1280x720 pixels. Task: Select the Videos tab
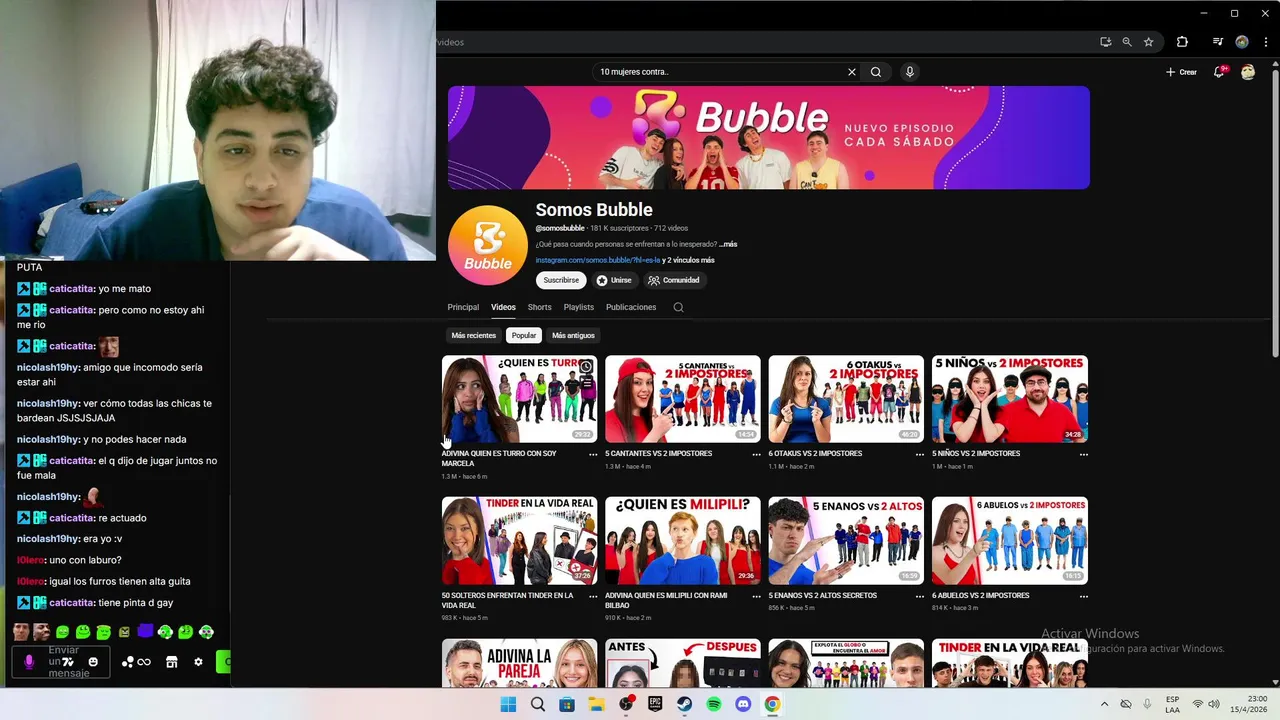tap(503, 307)
